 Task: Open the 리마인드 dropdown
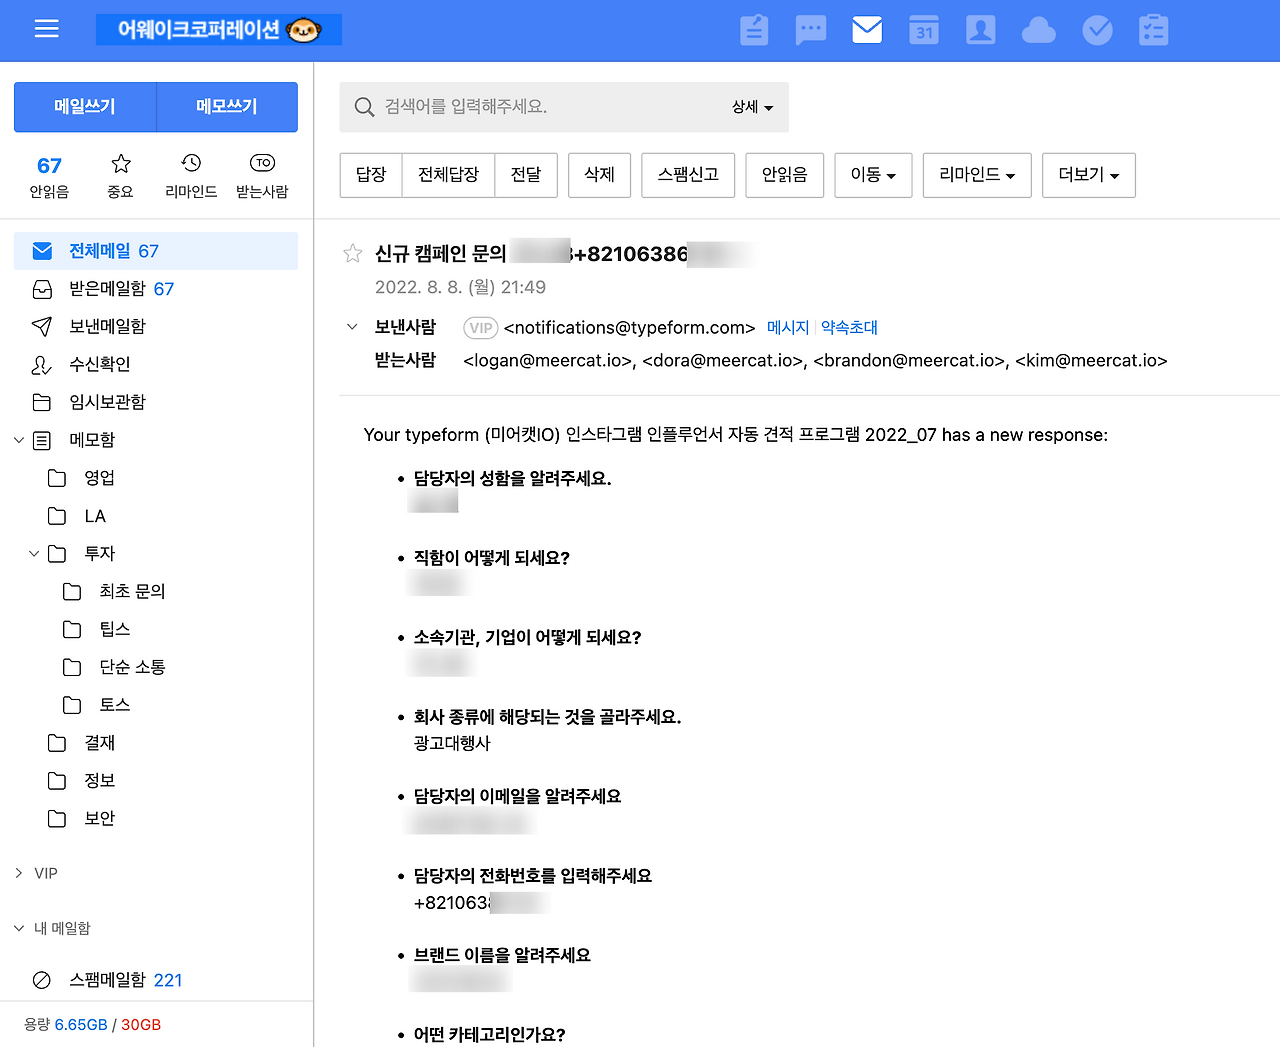tap(977, 175)
